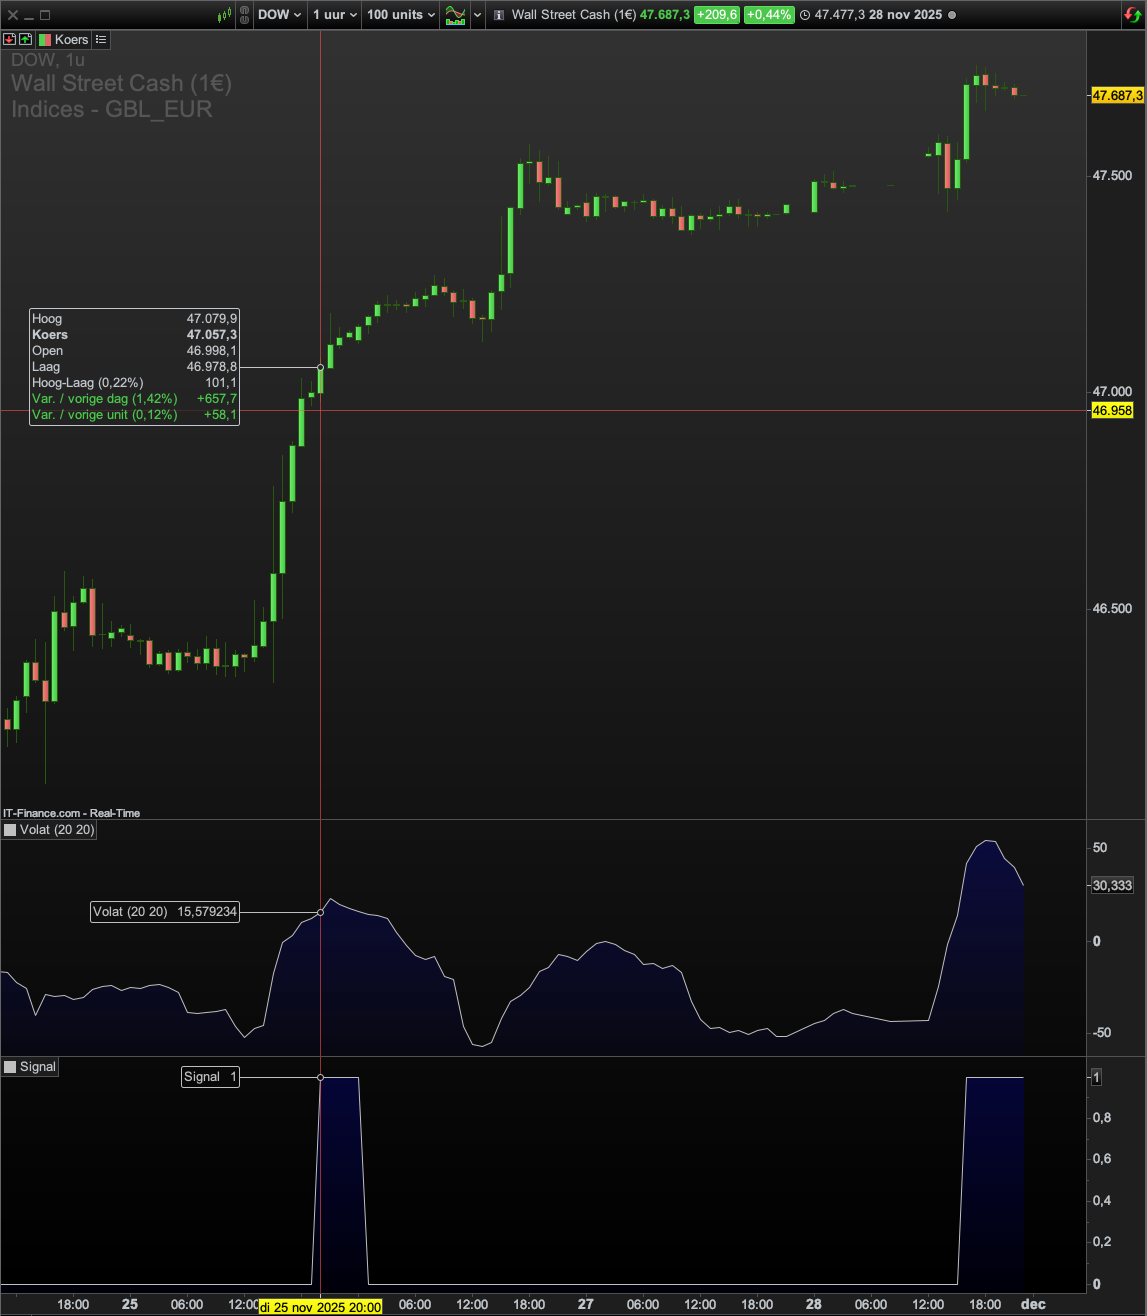Click the indicators wave icon in toolbar
The height and width of the screenshot is (1316, 1147).
[455, 15]
